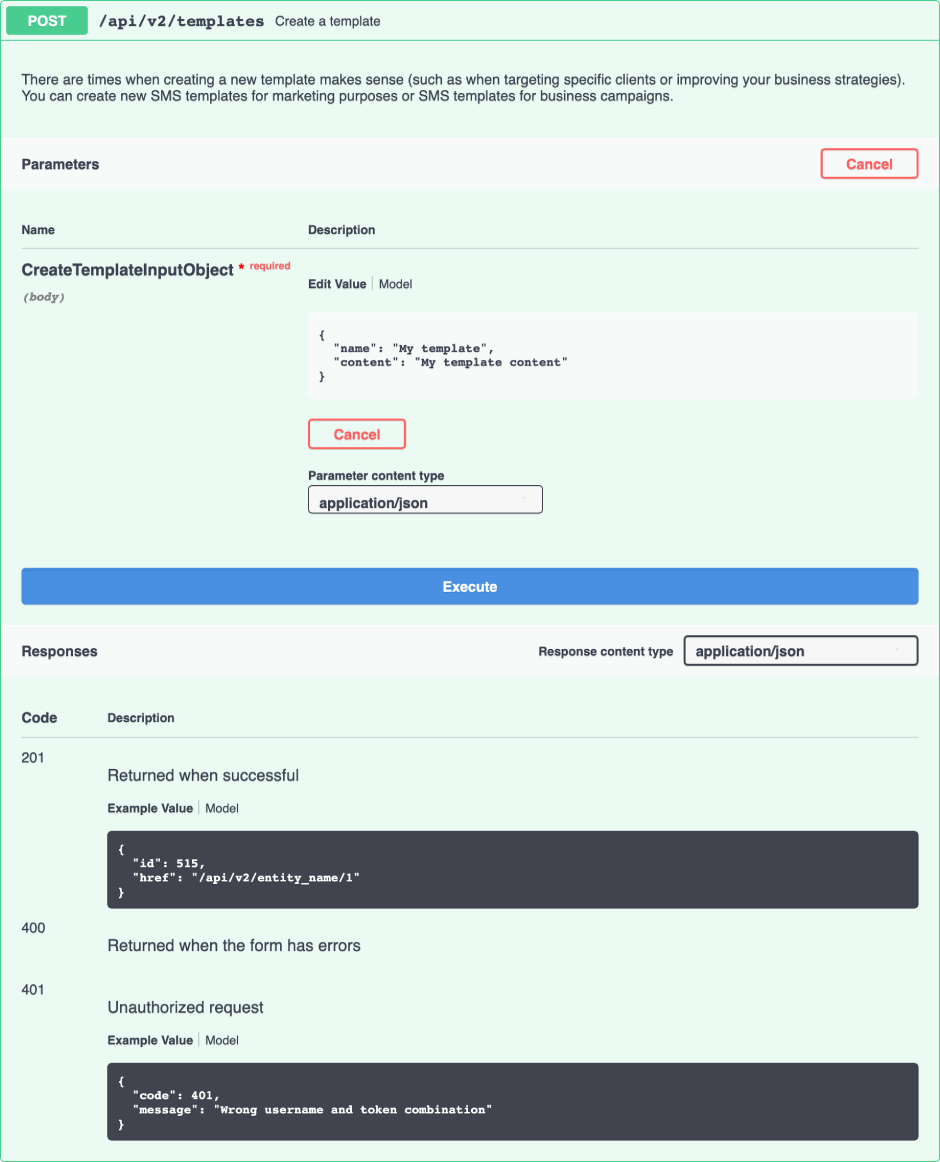Click the Create a template description text
The image size is (940, 1162).
tap(327, 20)
